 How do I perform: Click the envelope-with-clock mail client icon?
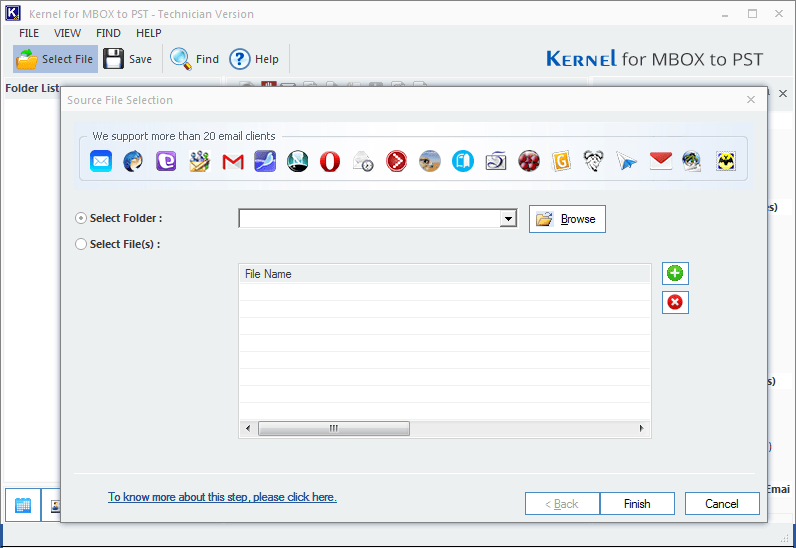click(363, 162)
